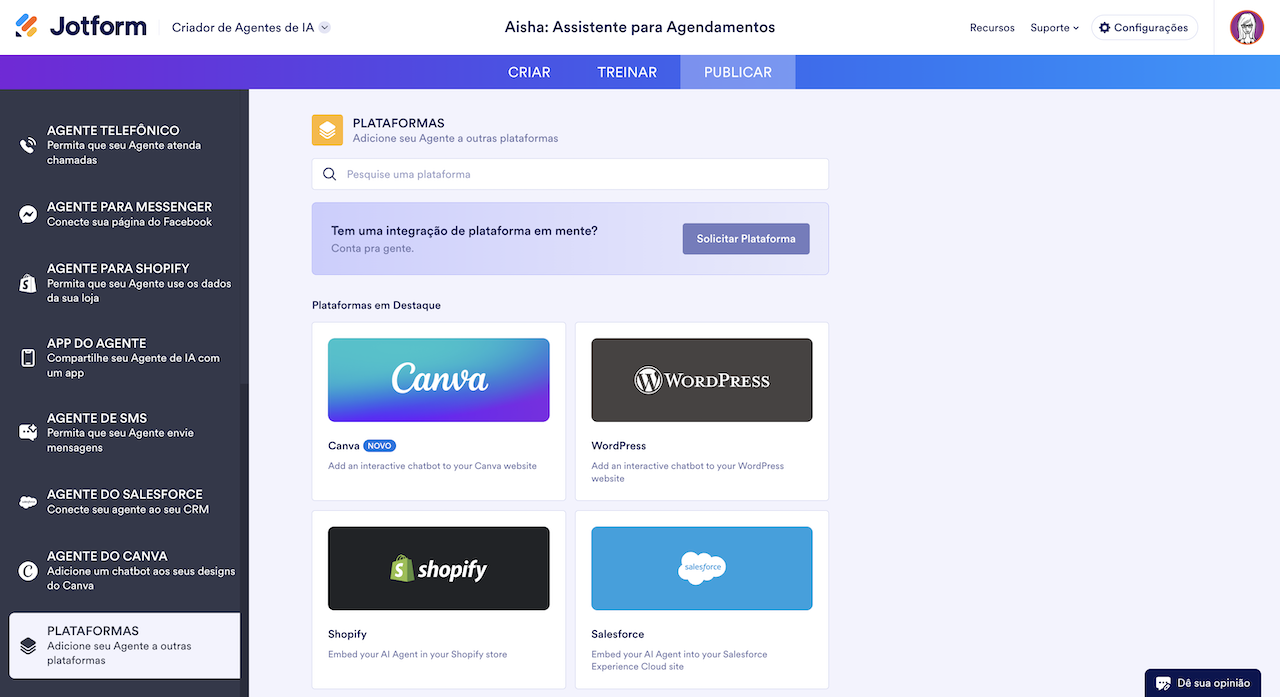Click the Shopify card title text

(x=347, y=634)
